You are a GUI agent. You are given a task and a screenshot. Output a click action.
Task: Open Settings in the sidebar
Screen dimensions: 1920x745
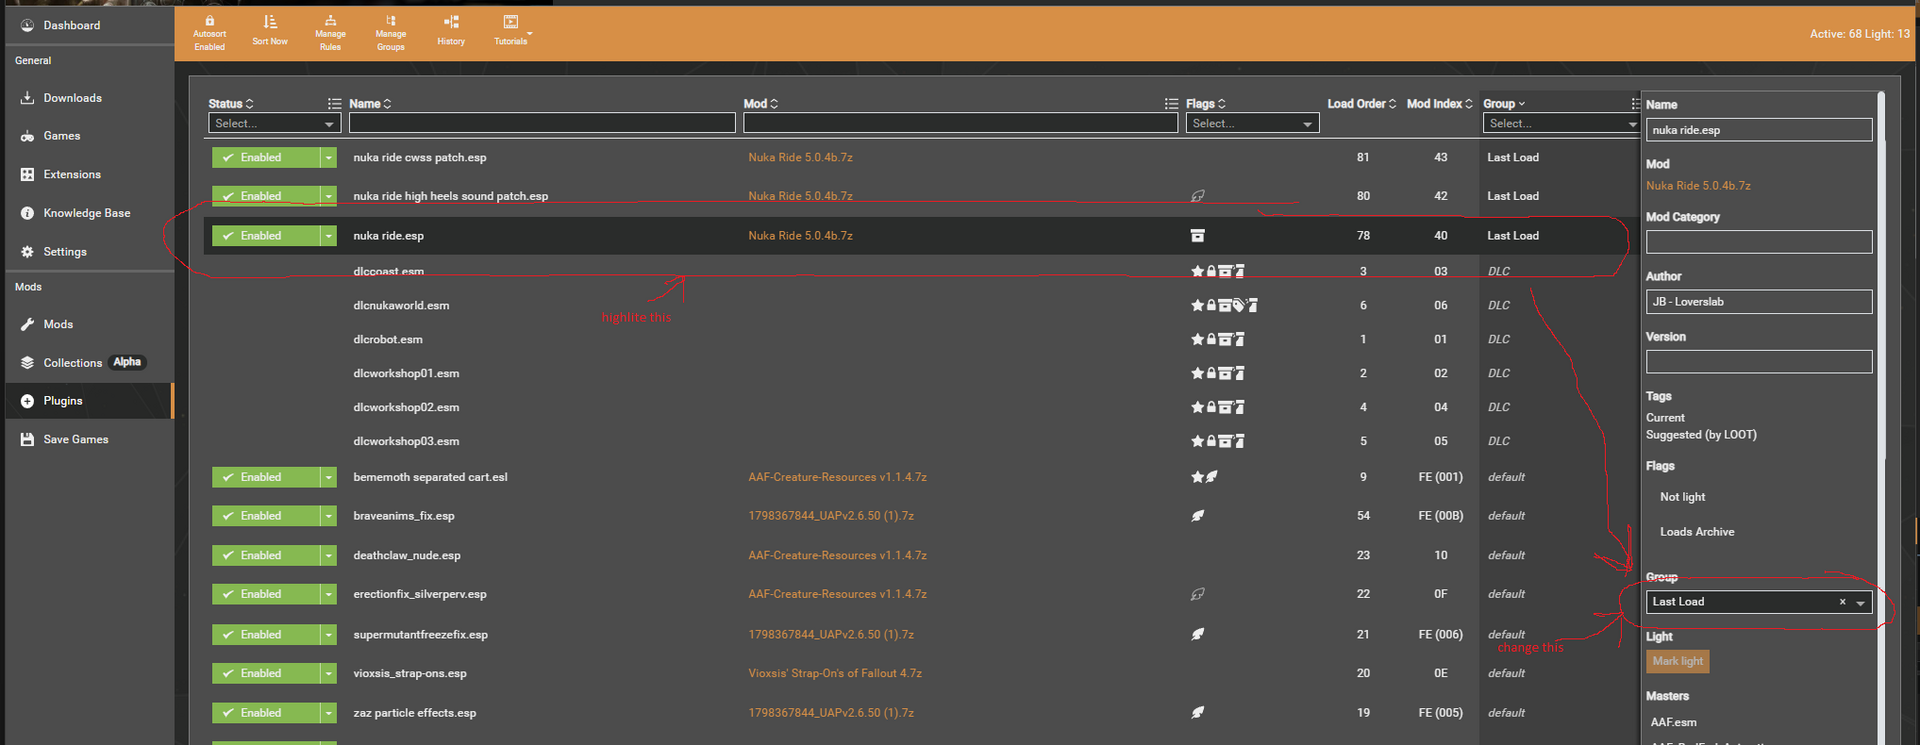65,252
